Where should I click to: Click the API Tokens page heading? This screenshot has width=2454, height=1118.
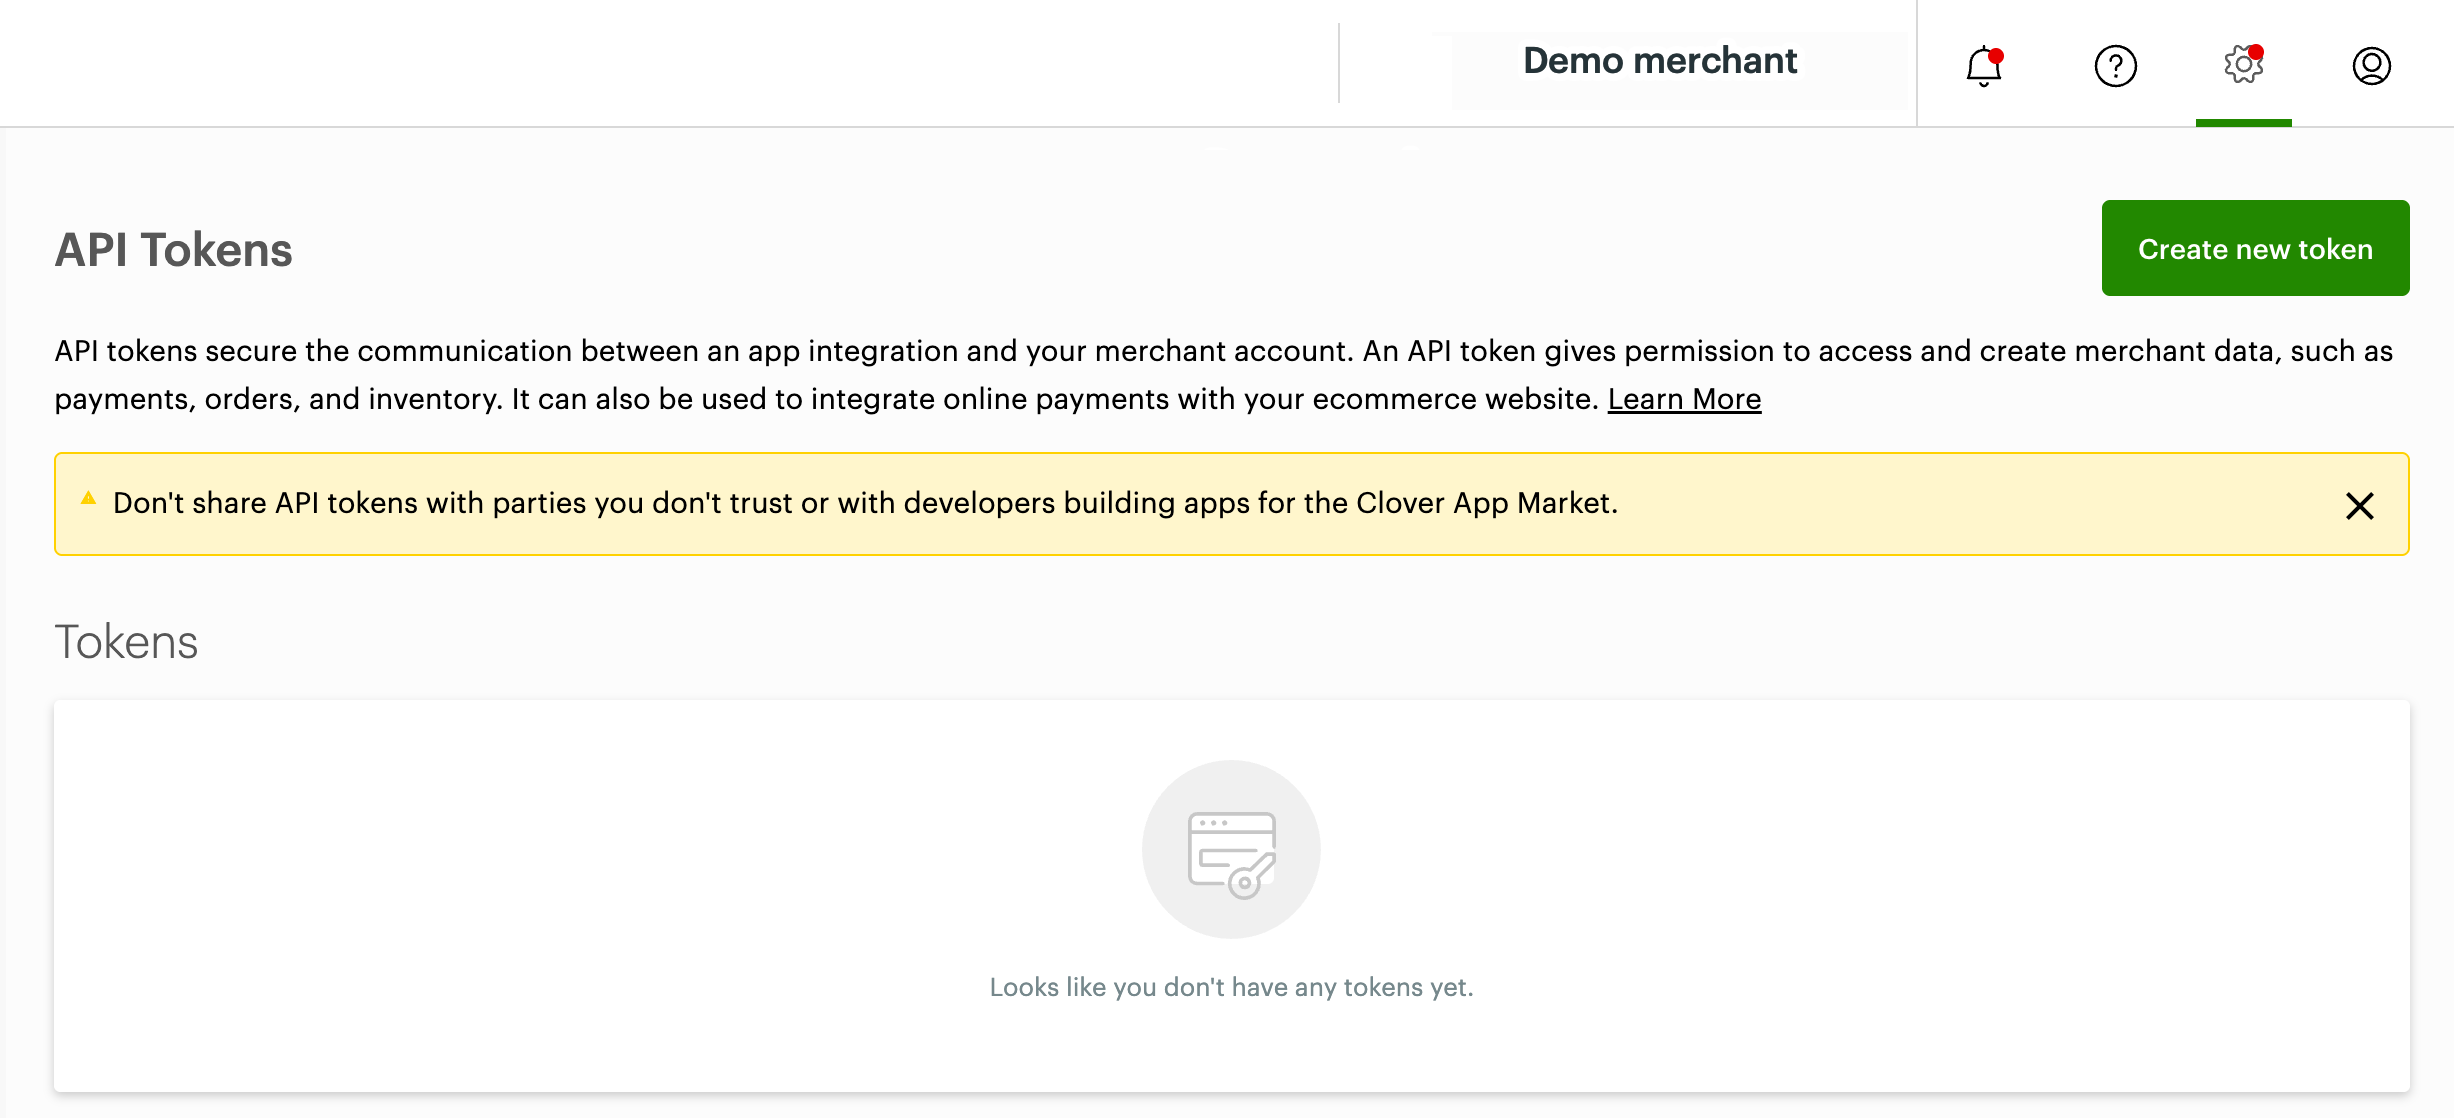pyautogui.click(x=173, y=250)
